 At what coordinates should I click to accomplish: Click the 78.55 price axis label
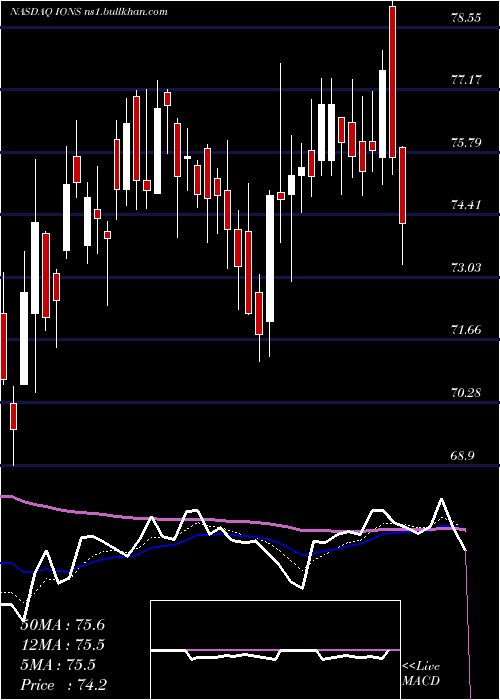(467, 18)
